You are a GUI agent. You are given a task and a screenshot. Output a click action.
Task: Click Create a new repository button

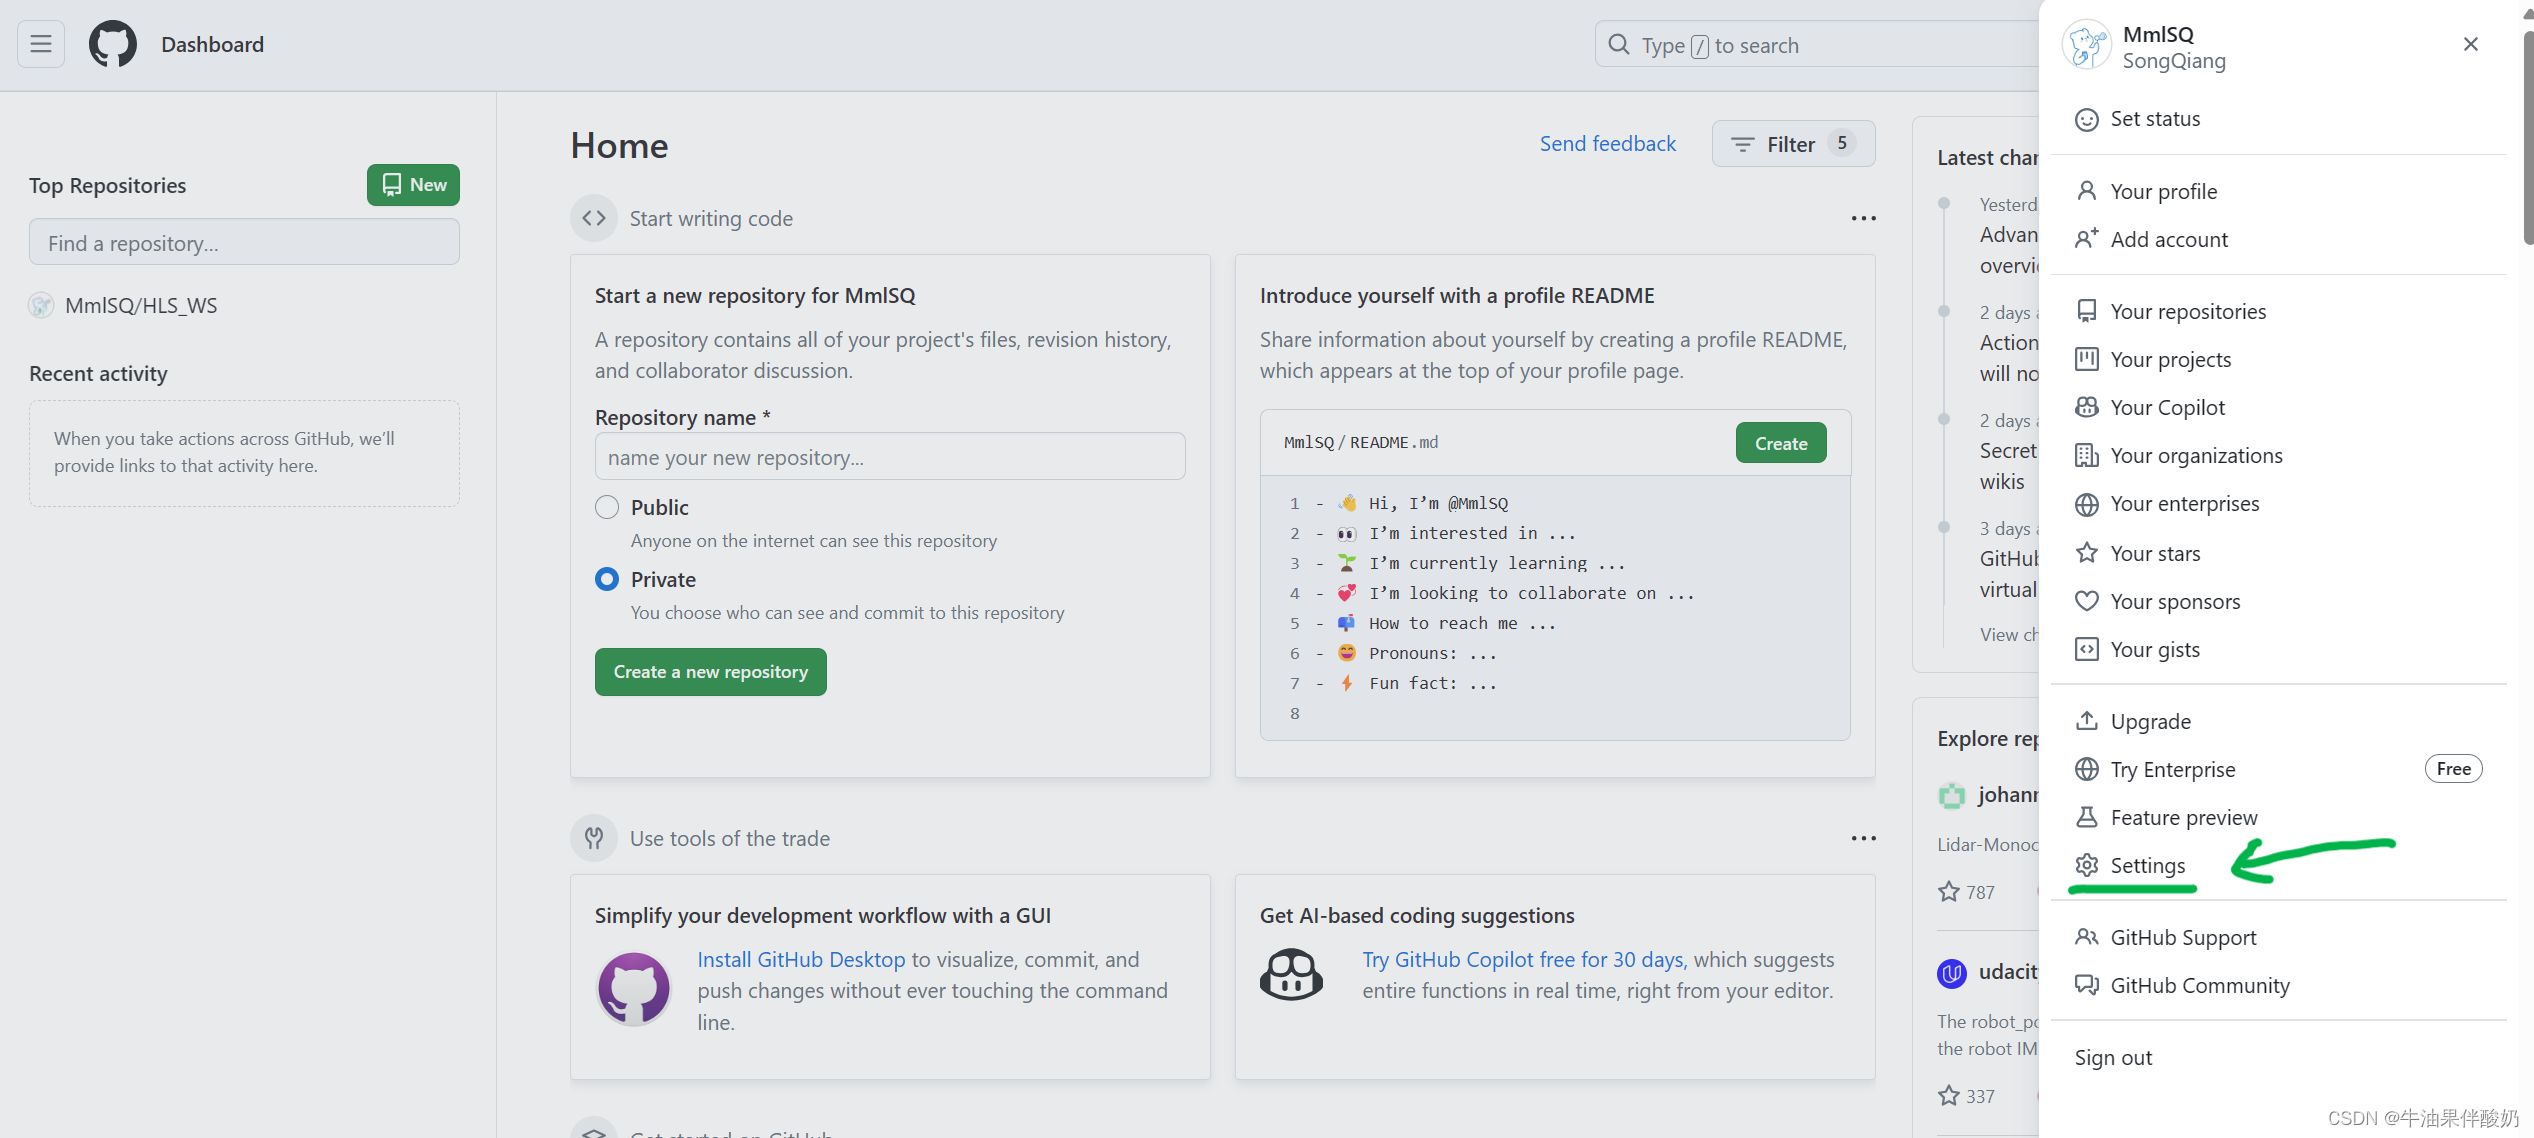pos(710,672)
